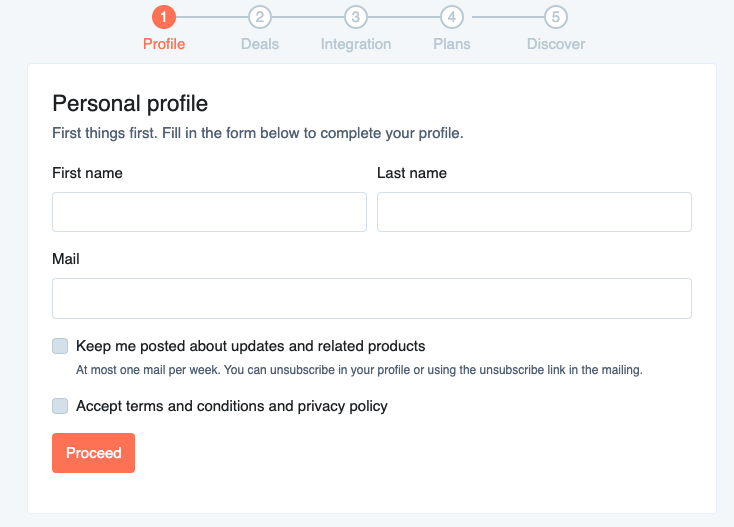
Task: Click the 'Mail' field label
Action: point(66,259)
